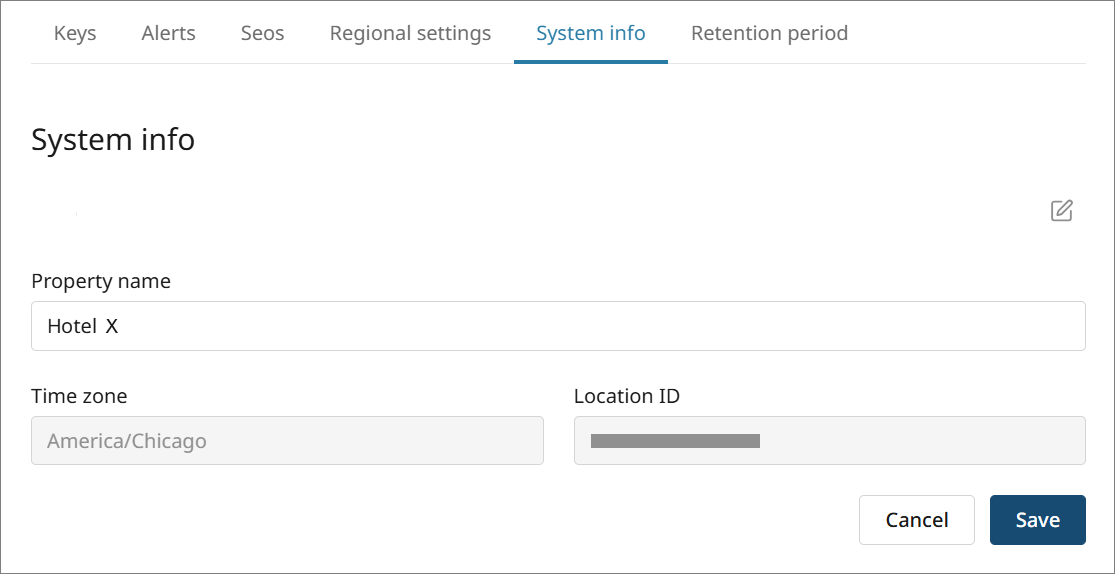Focus the Property name input field
The height and width of the screenshot is (574, 1115).
click(x=558, y=326)
